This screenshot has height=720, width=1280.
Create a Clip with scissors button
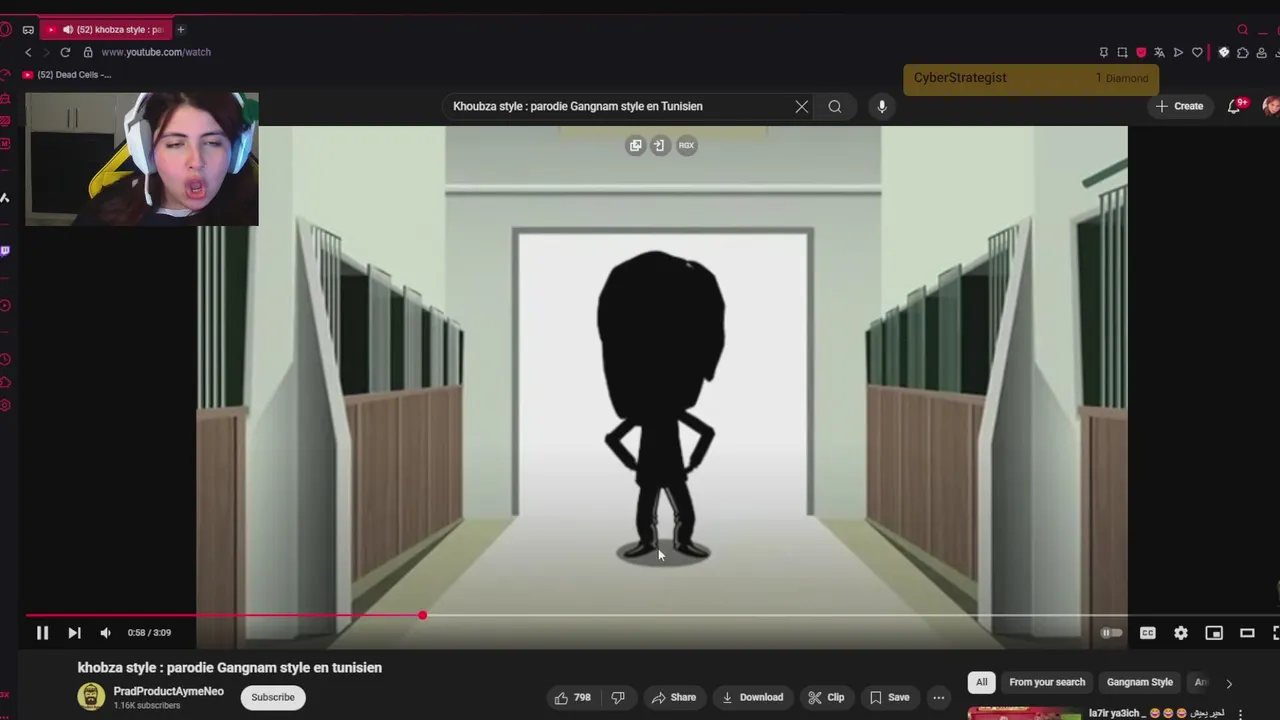click(x=826, y=697)
